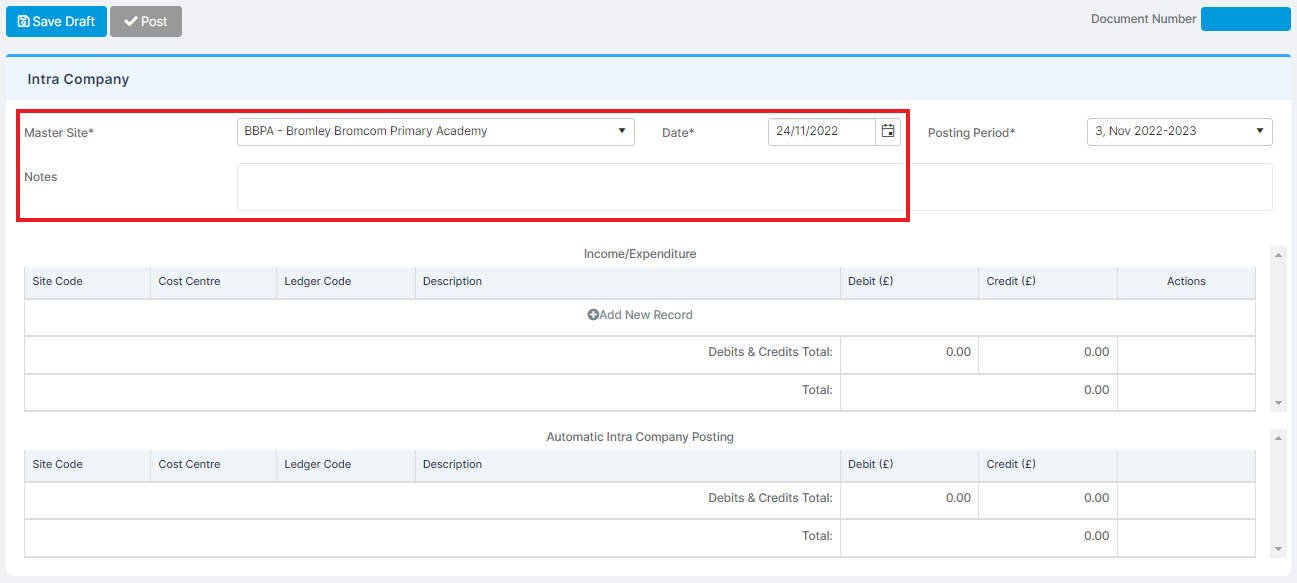Click the Post button
This screenshot has height=583, width=1297.
click(146, 21)
